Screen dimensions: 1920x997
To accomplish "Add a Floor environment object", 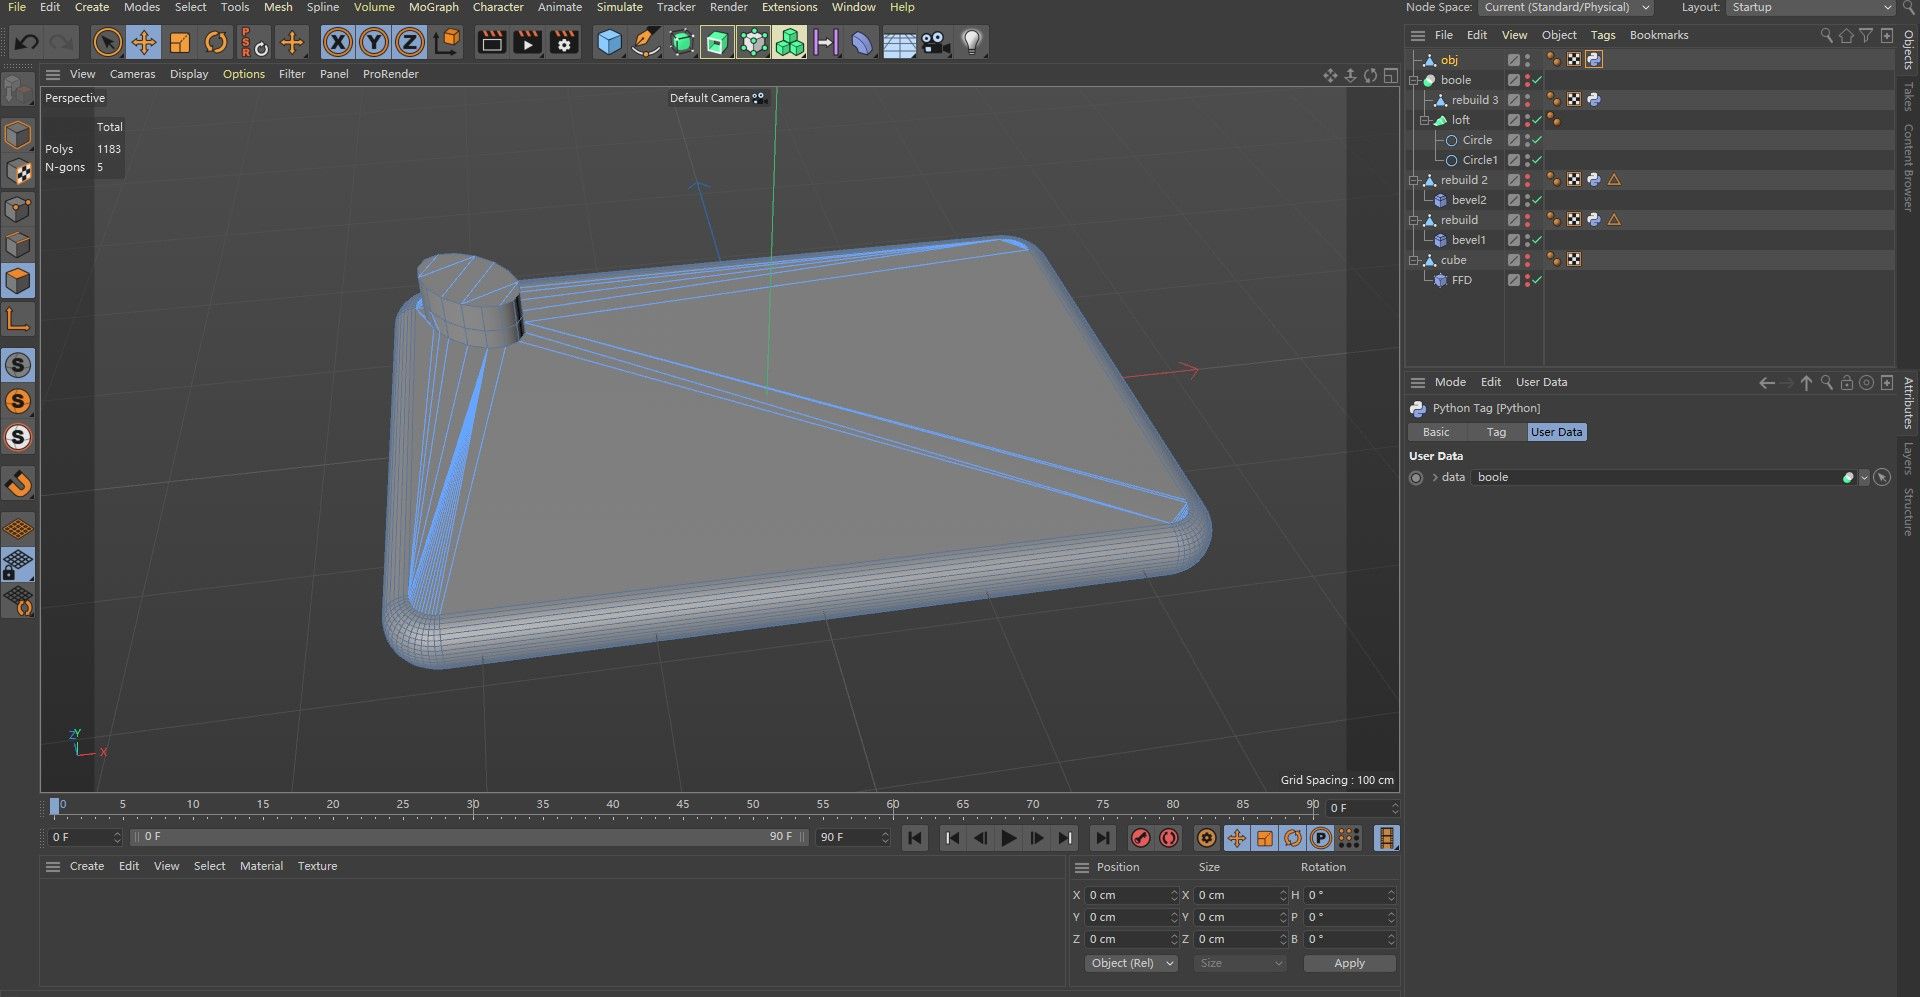I will (x=899, y=42).
